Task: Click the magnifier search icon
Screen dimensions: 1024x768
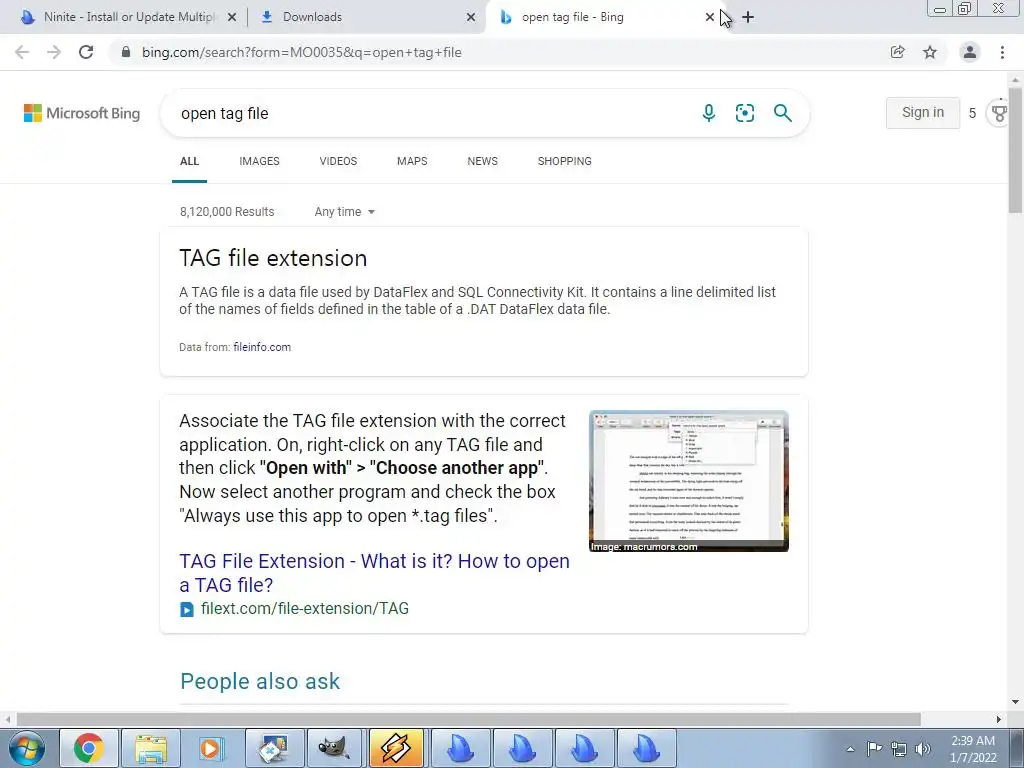Action: pos(782,113)
